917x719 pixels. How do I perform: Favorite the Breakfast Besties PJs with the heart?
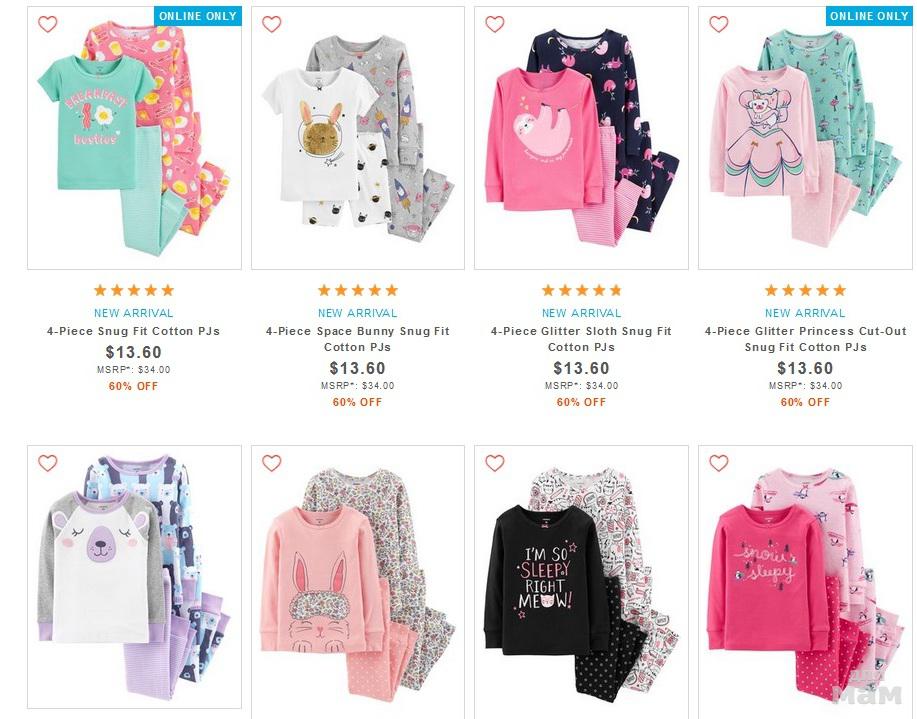47,25
